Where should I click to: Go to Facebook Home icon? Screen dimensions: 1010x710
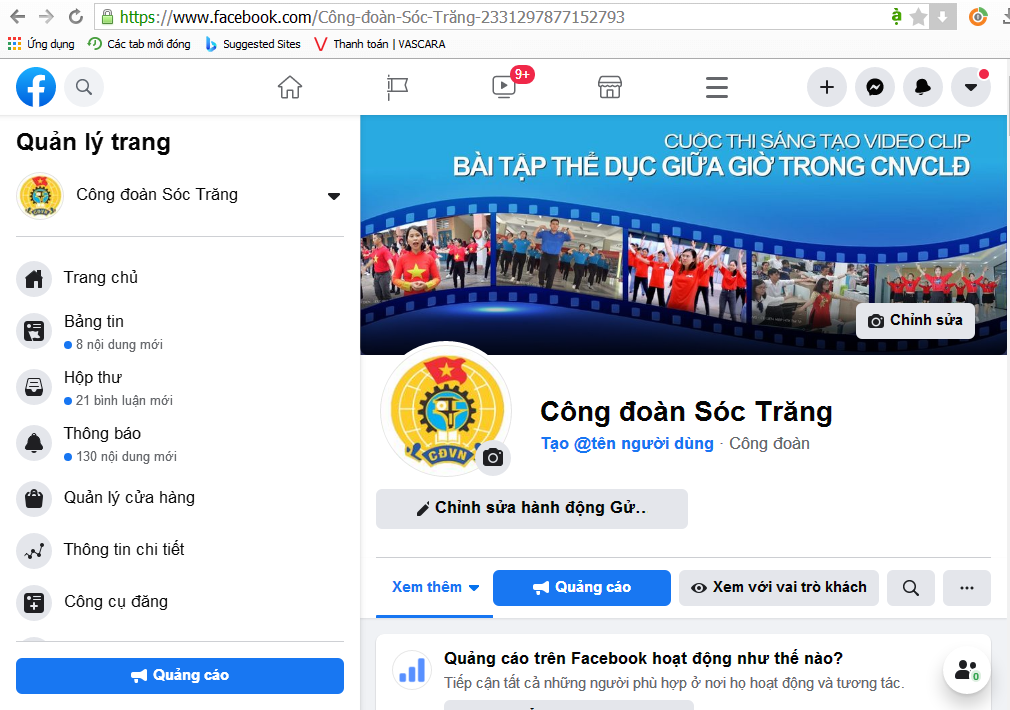(x=290, y=87)
